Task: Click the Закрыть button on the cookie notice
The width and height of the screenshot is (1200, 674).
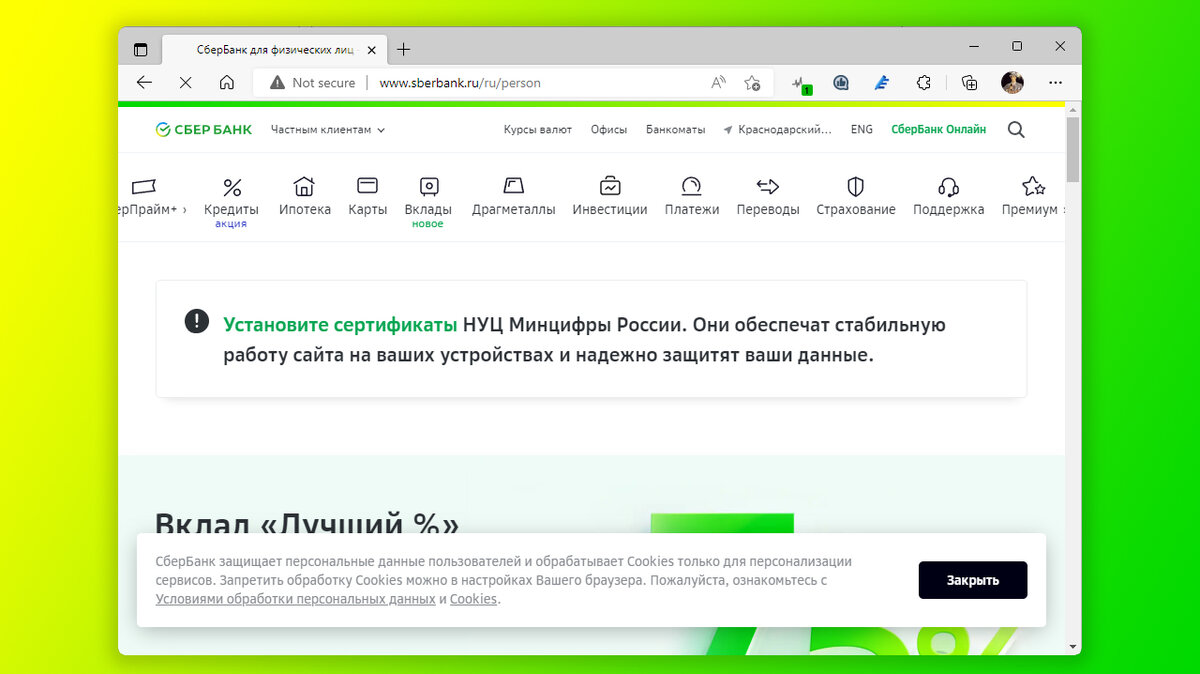Action: point(972,580)
